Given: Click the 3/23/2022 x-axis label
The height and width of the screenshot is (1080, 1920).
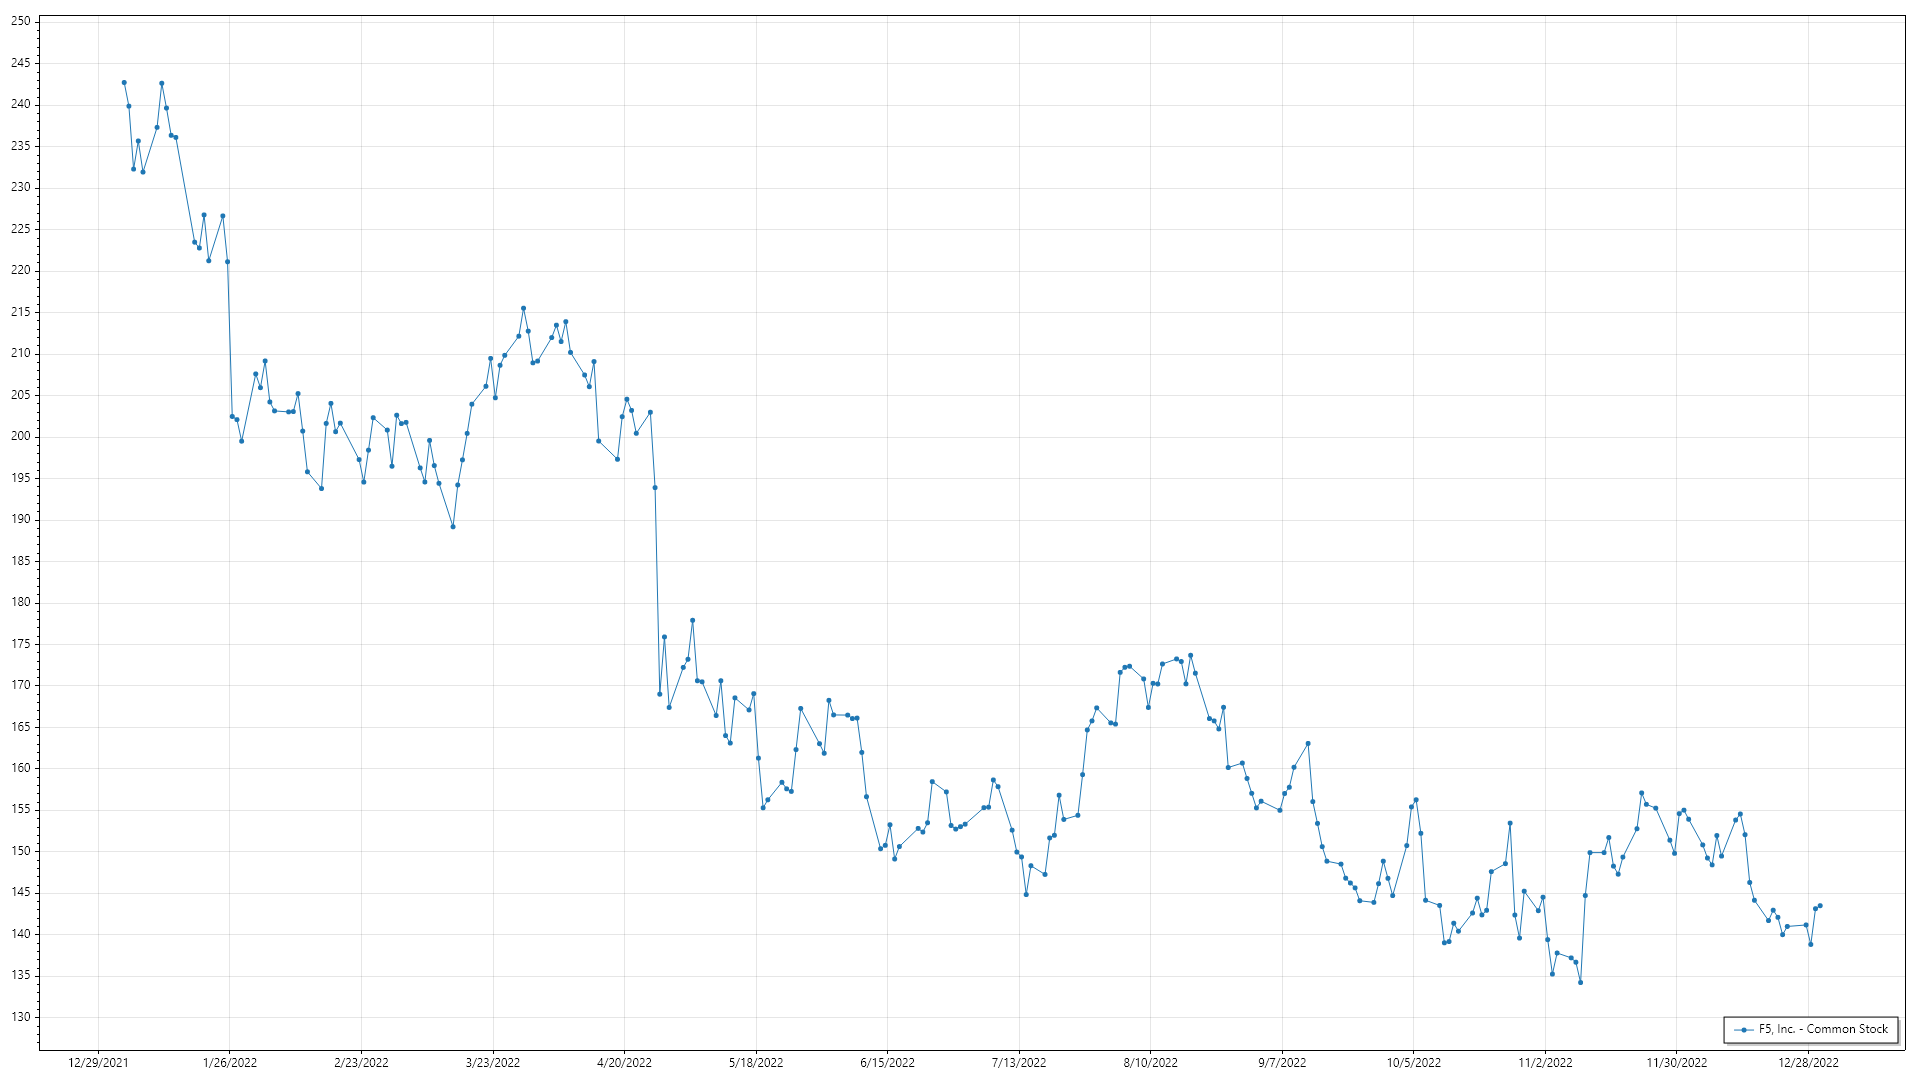Looking at the screenshot, I should tap(493, 1063).
